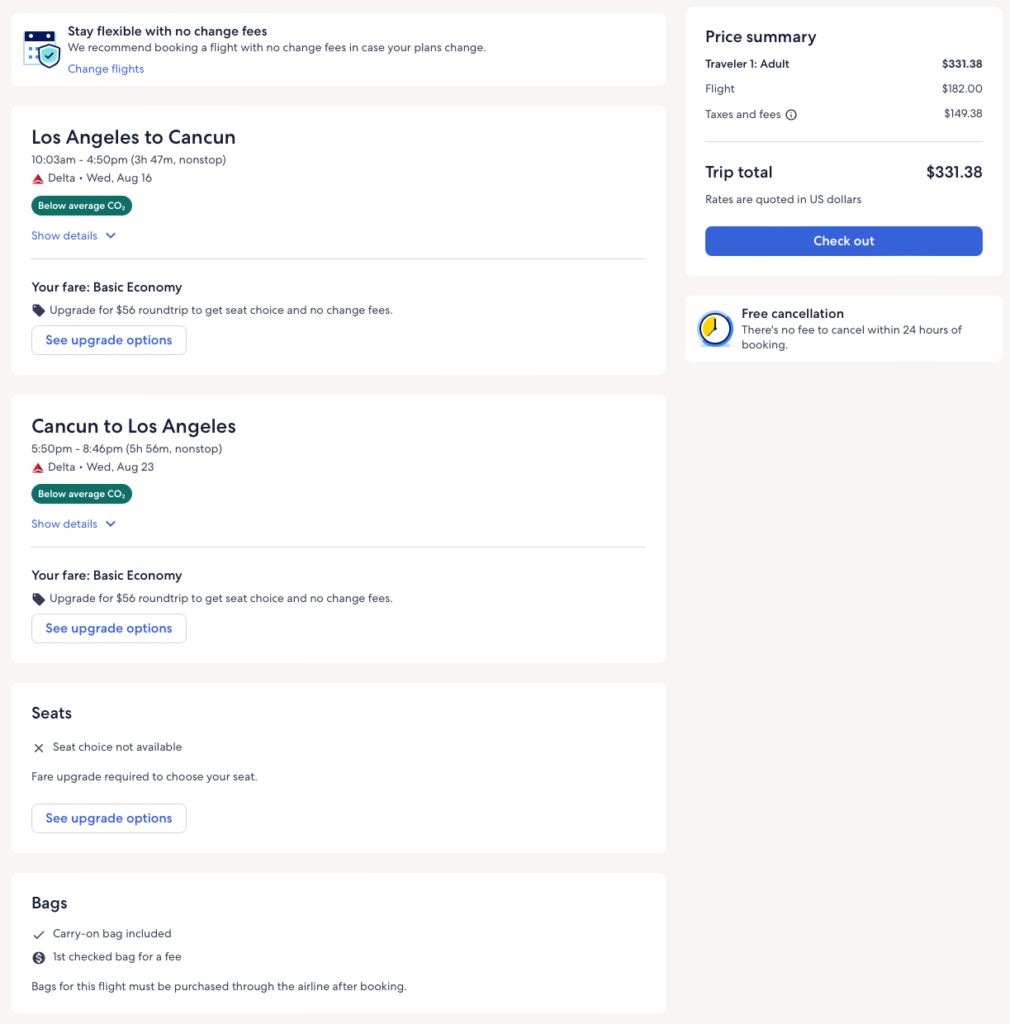Click the Taxes and fees info icon
Viewport: 1010px width, 1024px height.
pos(791,115)
